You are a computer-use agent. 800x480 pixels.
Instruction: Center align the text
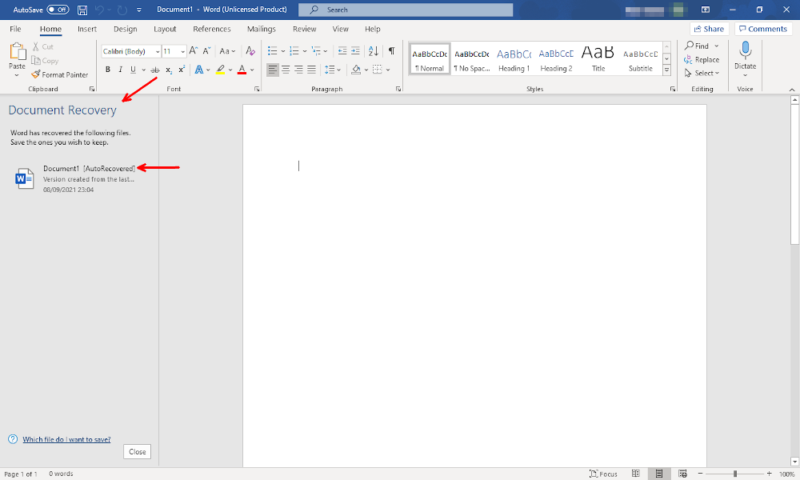(286, 70)
